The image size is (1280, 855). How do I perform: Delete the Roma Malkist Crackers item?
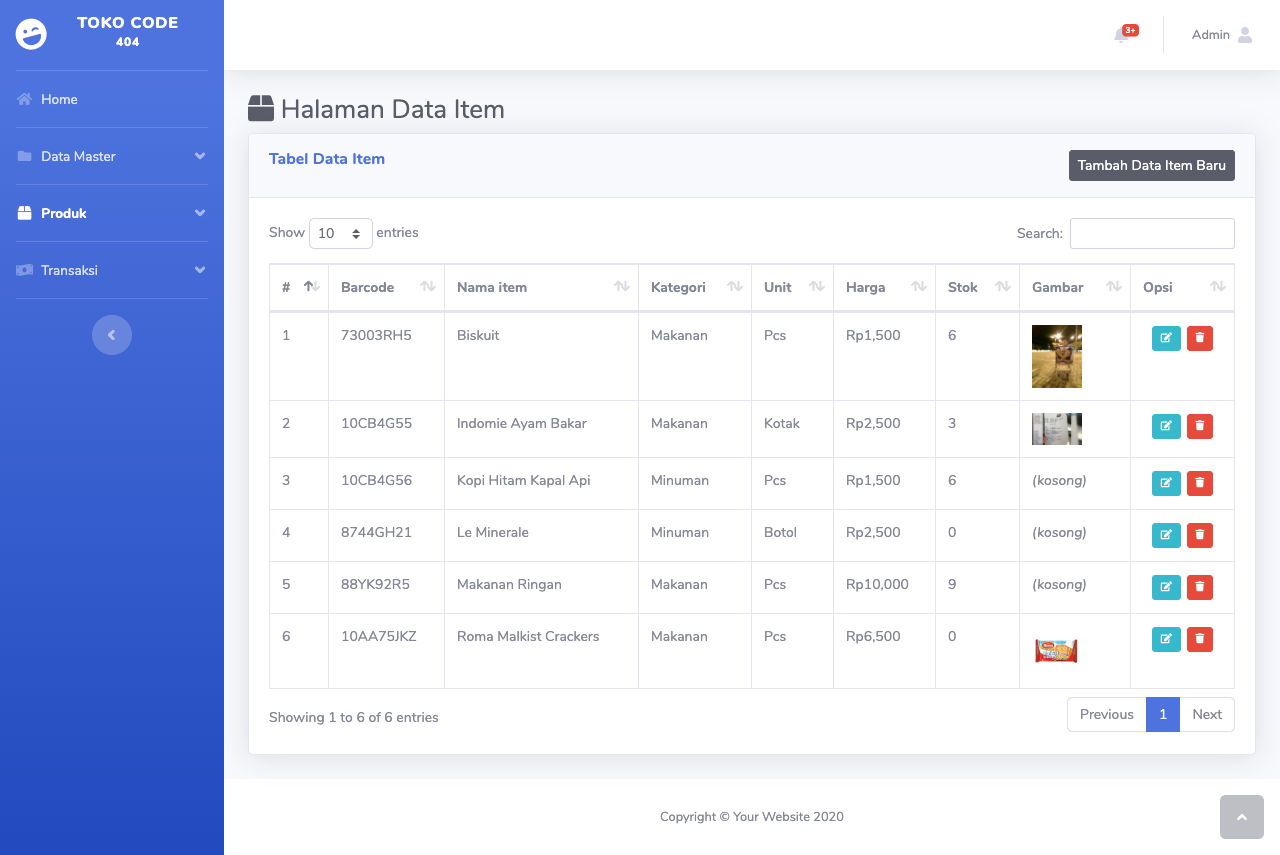click(x=1200, y=639)
